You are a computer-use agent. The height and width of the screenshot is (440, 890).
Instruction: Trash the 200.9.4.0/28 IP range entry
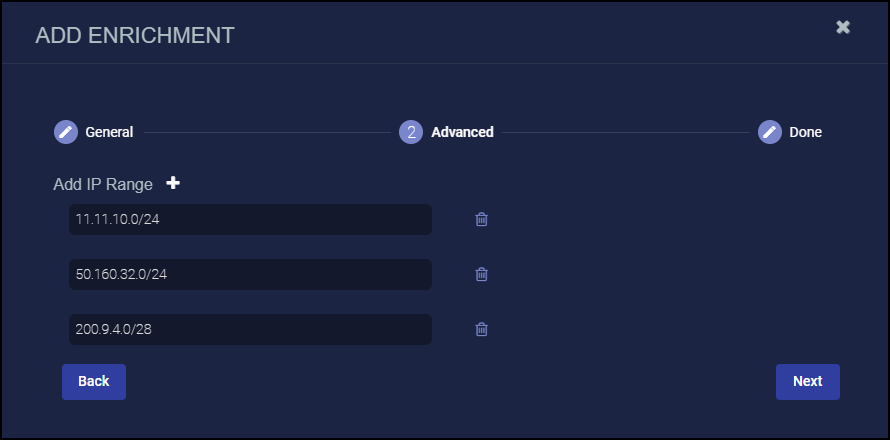tap(481, 329)
